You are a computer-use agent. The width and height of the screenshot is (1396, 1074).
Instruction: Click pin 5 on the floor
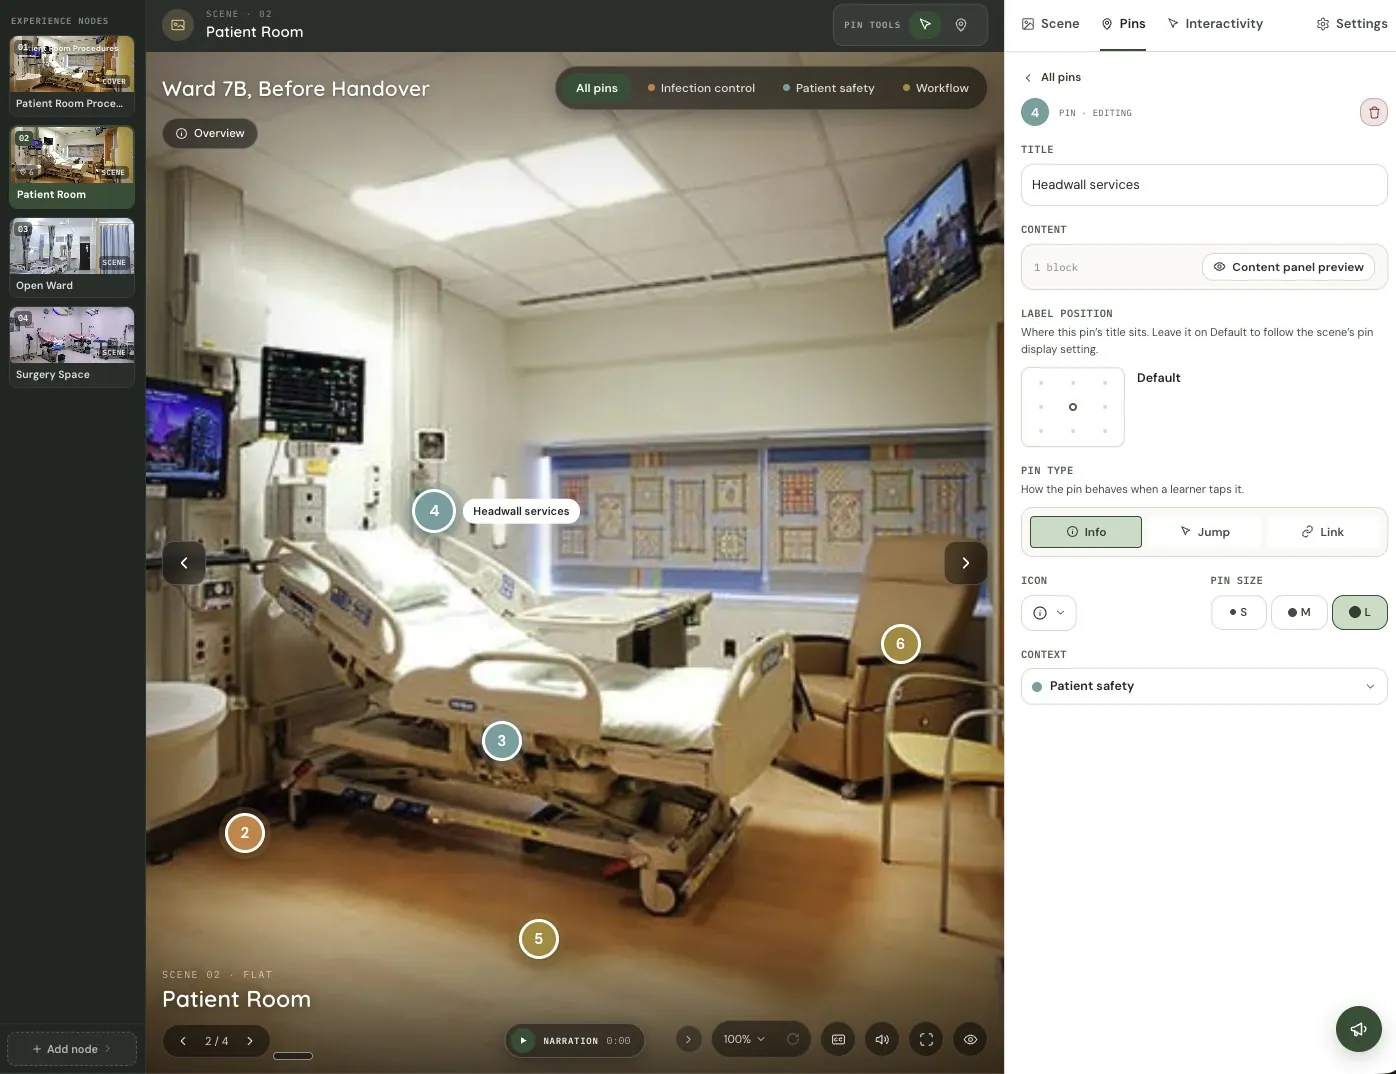pos(539,939)
